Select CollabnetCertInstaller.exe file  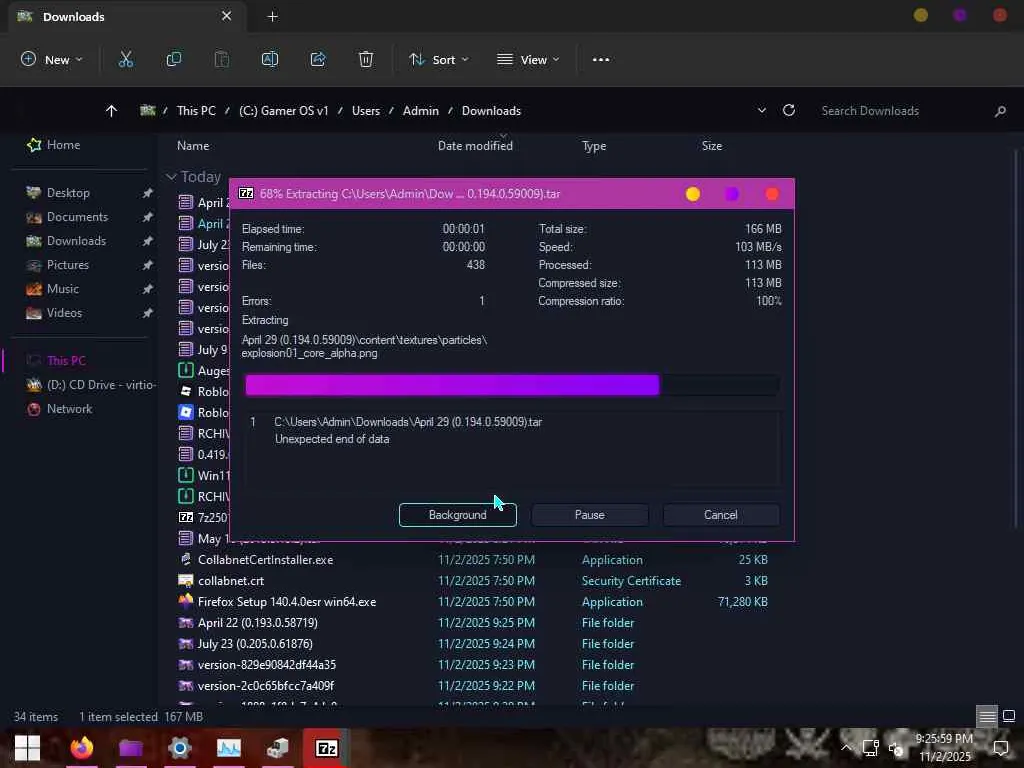(x=265, y=560)
